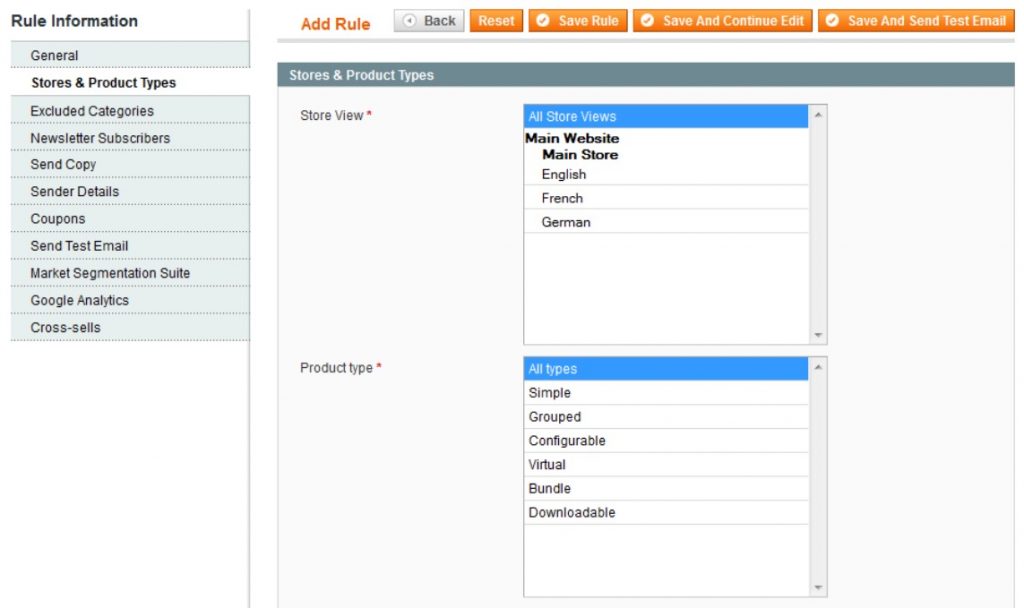
Task: Open the Cross-sells tab
Action: pos(65,327)
